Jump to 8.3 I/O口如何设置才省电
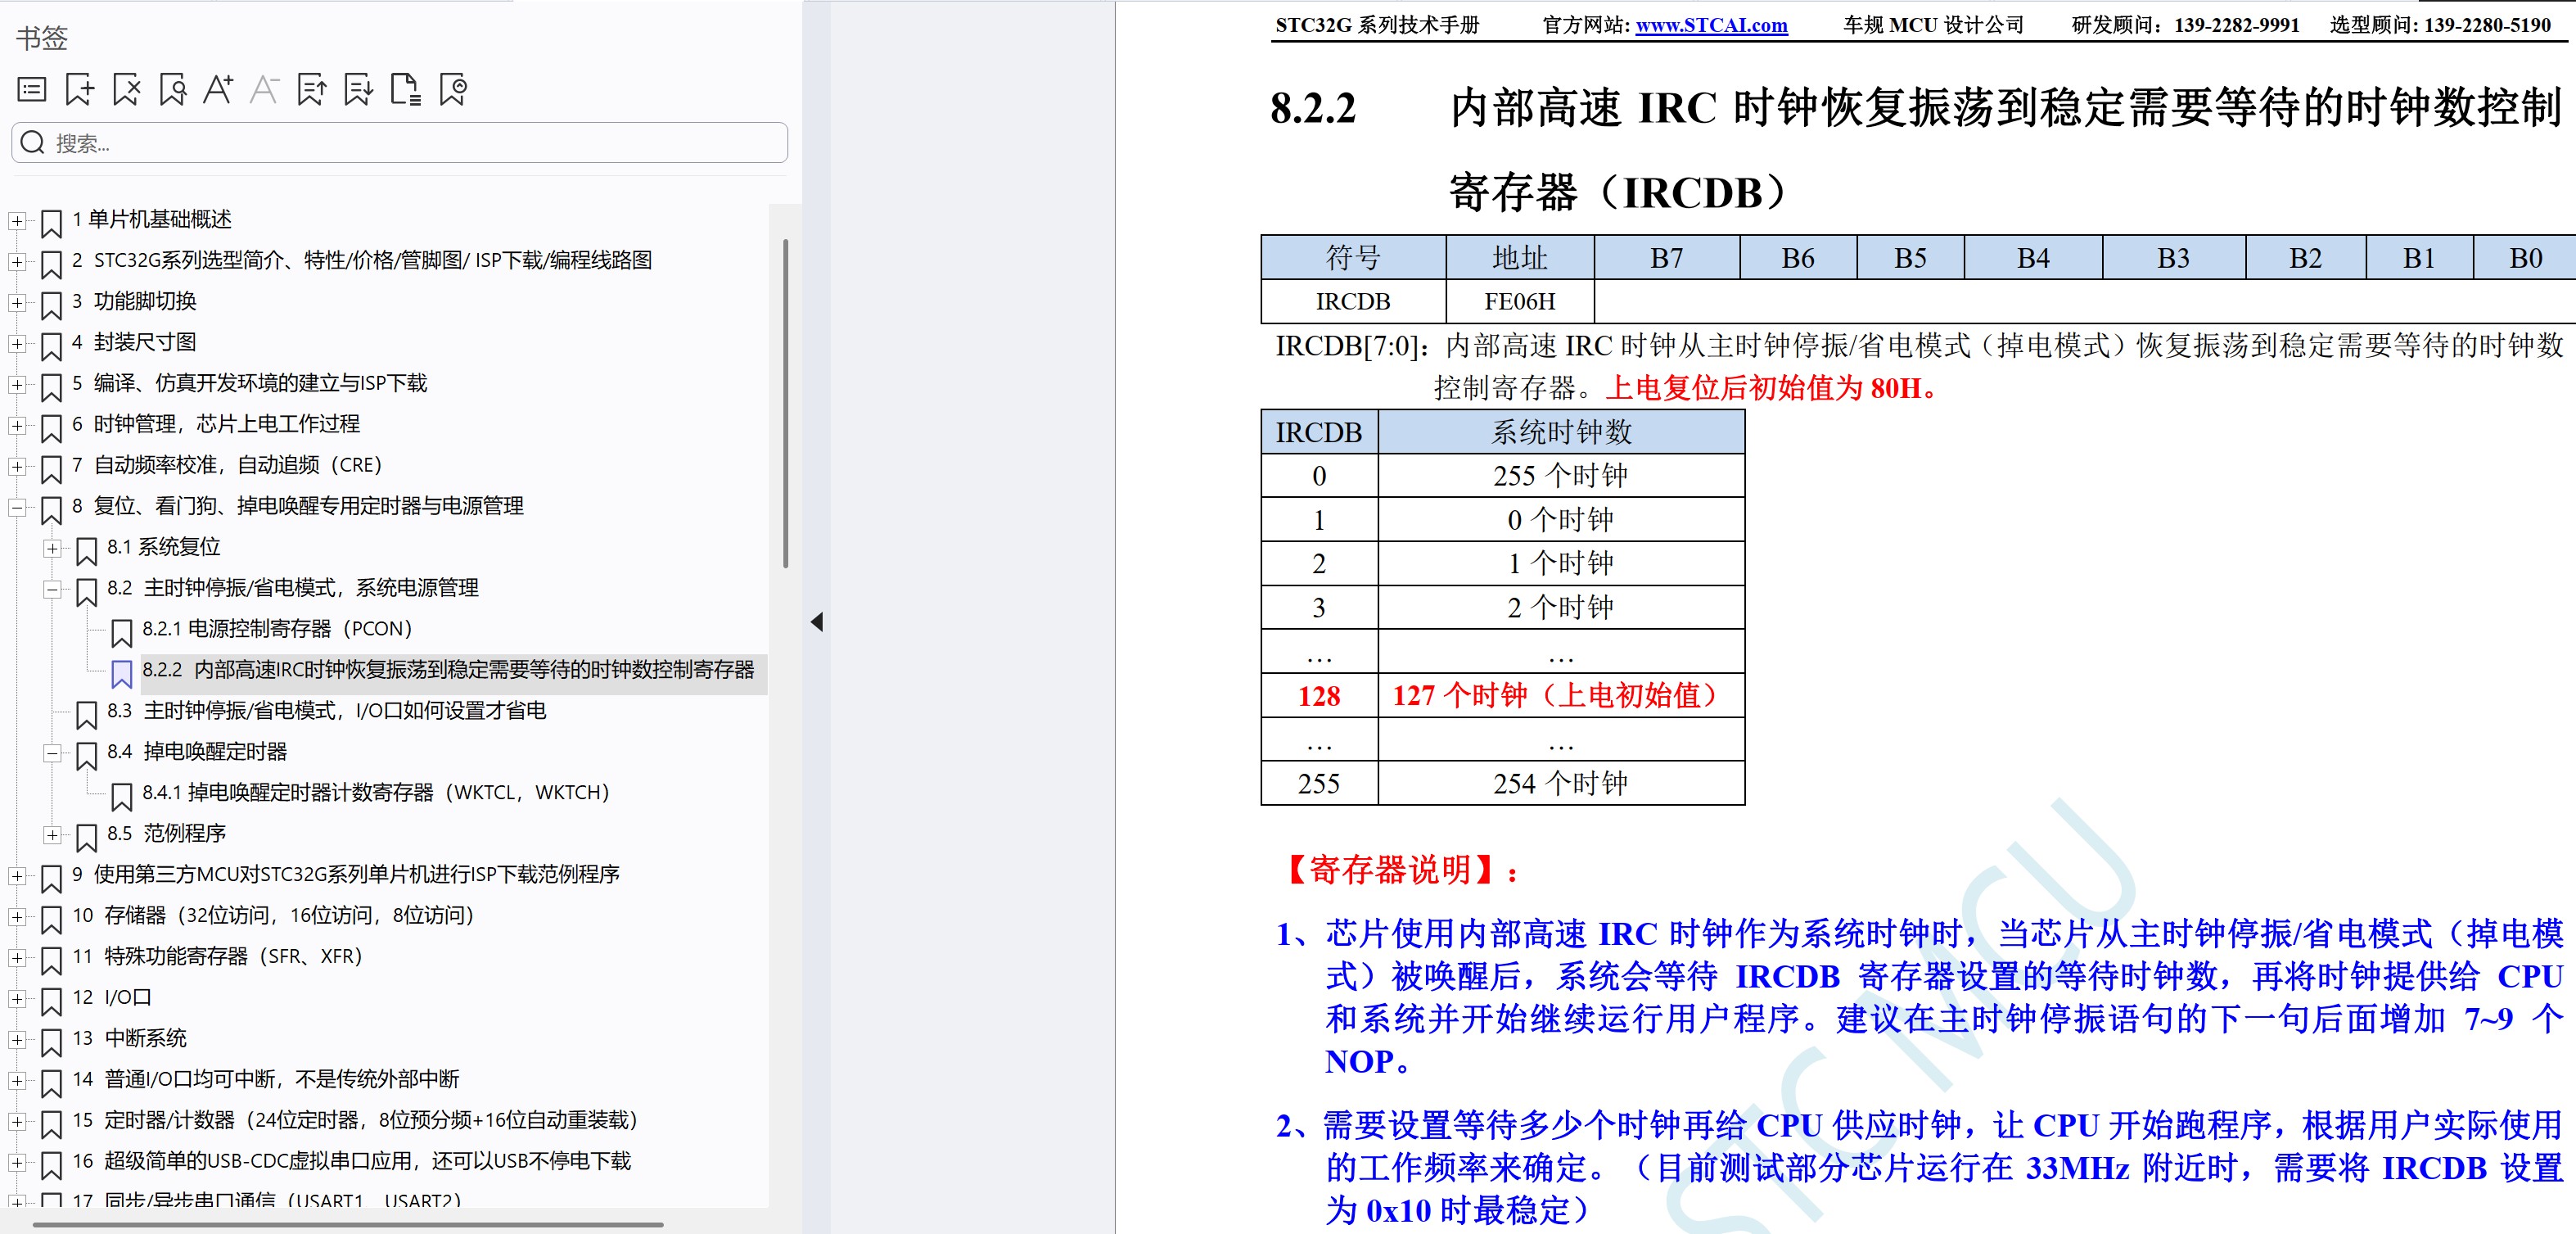The height and width of the screenshot is (1234, 2576). tap(326, 711)
